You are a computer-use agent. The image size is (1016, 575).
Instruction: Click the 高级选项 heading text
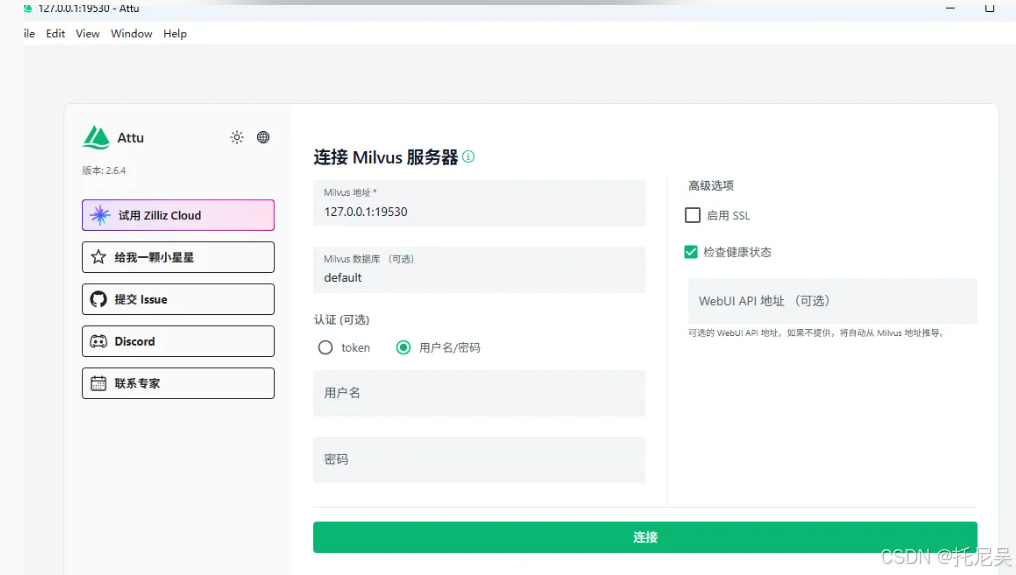coord(711,186)
